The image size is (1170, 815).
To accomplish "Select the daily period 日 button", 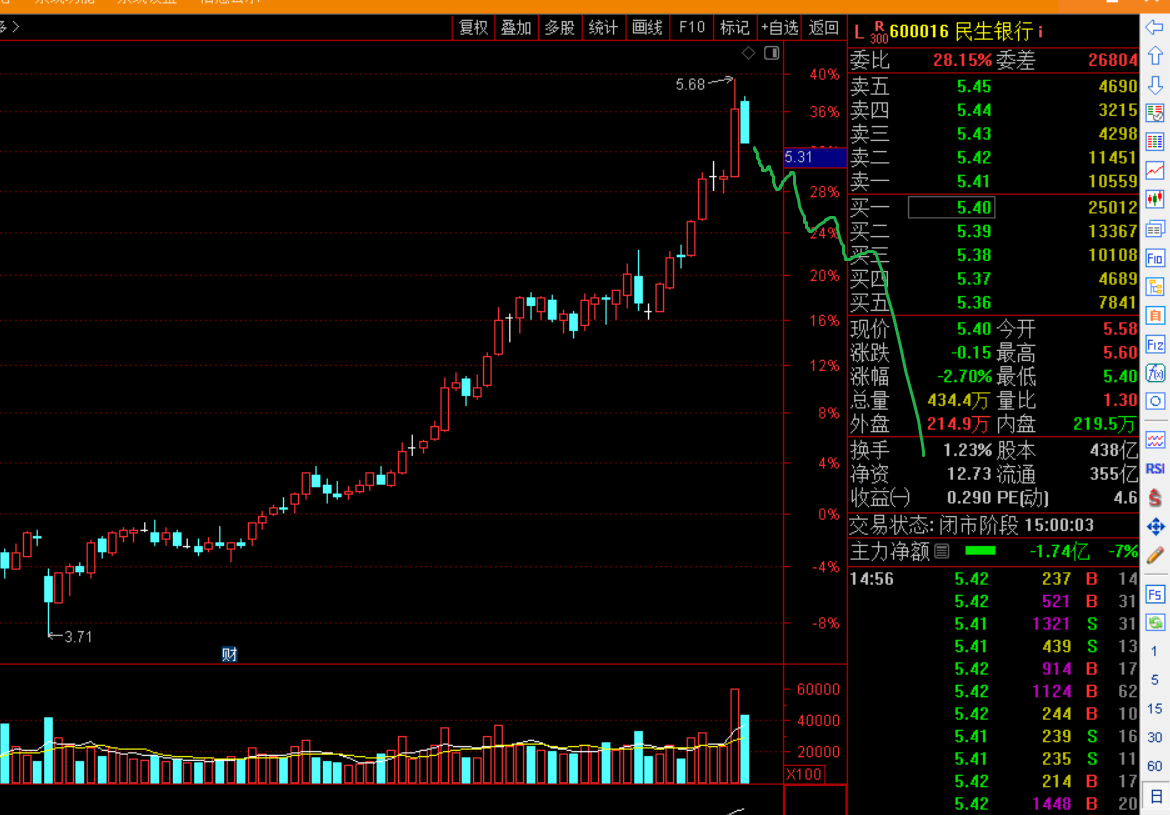I will [1155, 796].
